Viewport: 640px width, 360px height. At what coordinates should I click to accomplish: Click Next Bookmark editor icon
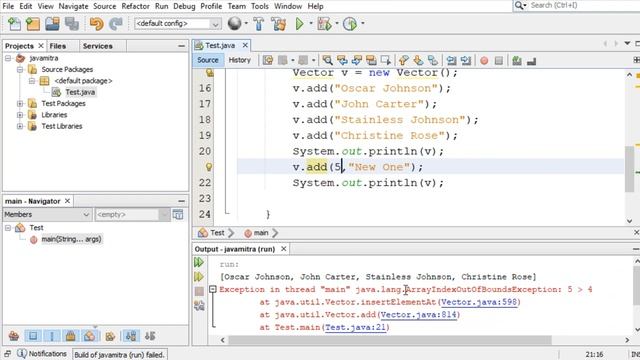coord(418,61)
